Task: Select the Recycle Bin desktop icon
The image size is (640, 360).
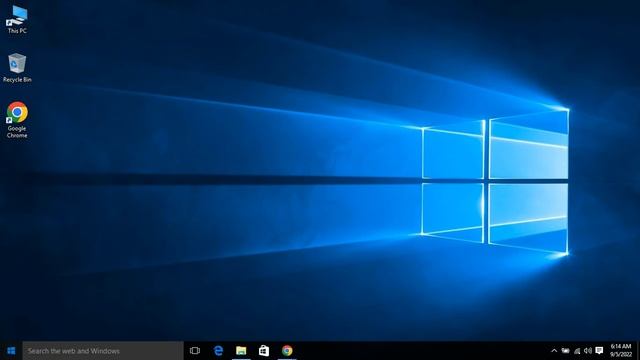Action: coord(17,68)
